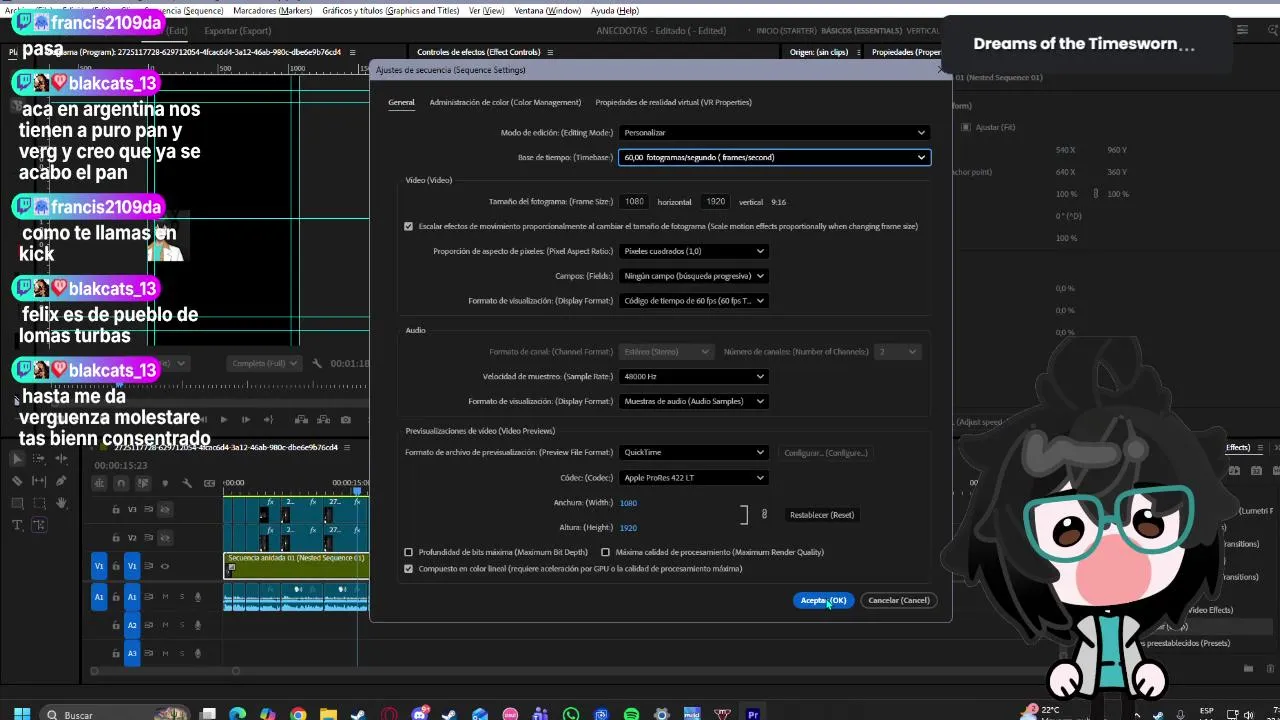Open Pixel Aspect Ratio dropdown
The image size is (1280, 720).
(693, 251)
